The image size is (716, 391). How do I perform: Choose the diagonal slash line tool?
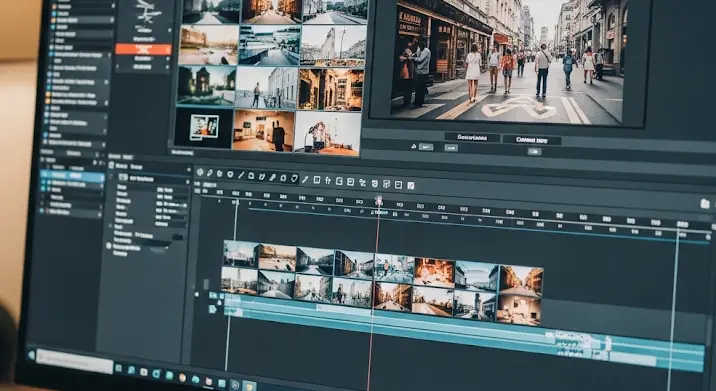[241, 175]
